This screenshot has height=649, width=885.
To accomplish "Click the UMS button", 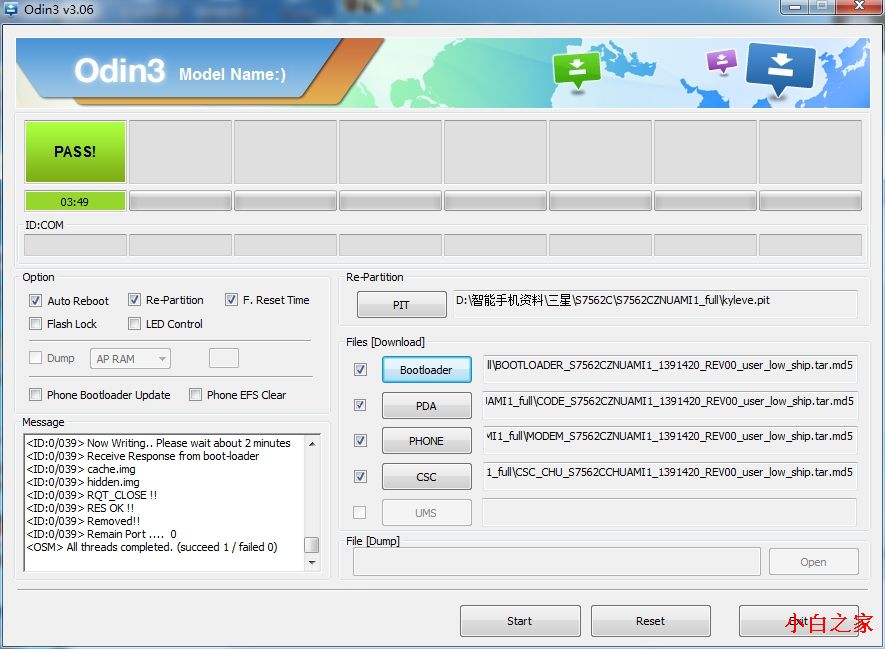I will pos(426,513).
